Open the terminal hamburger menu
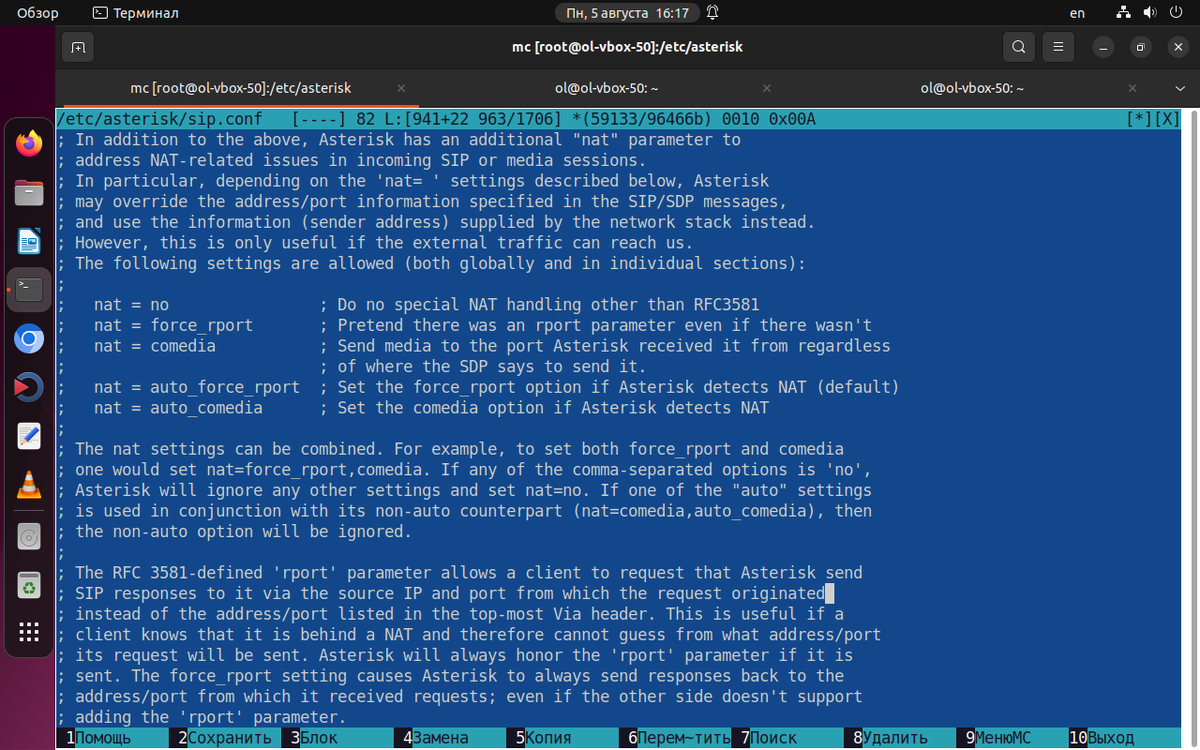 click(x=1058, y=47)
